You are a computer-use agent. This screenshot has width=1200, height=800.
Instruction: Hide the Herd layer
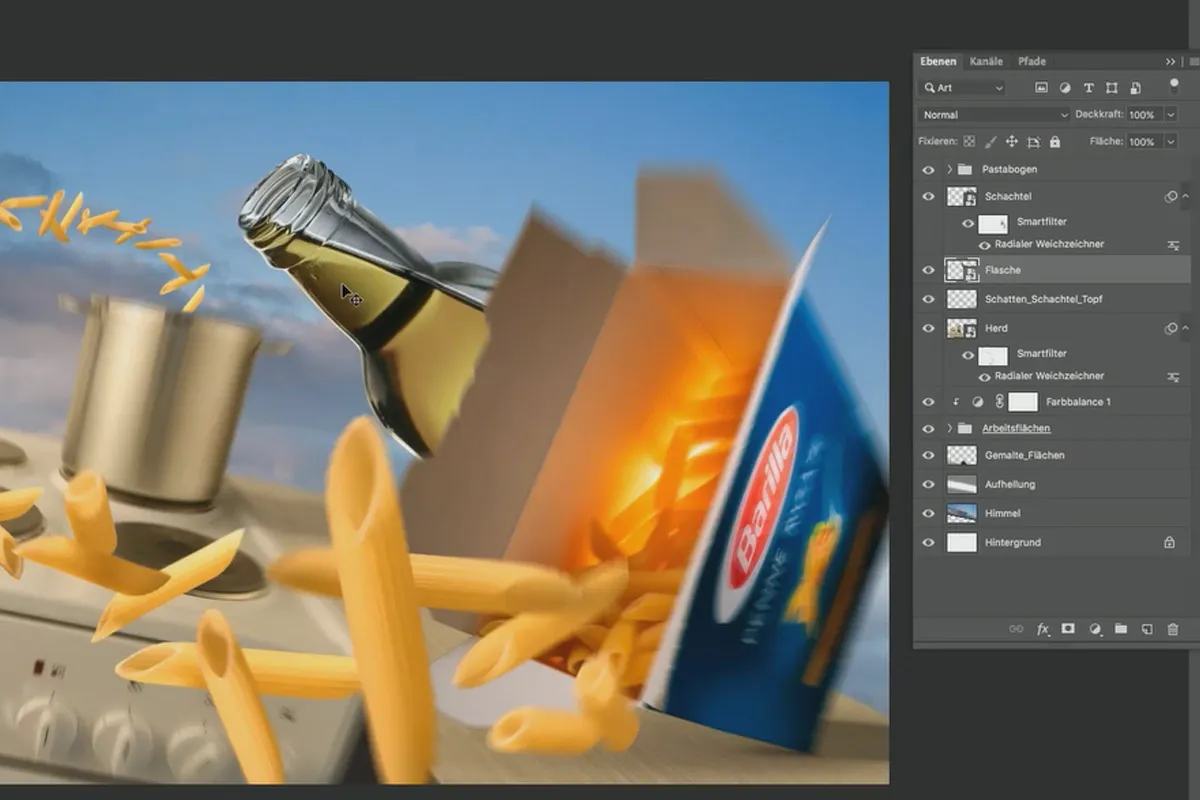(x=929, y=328)
